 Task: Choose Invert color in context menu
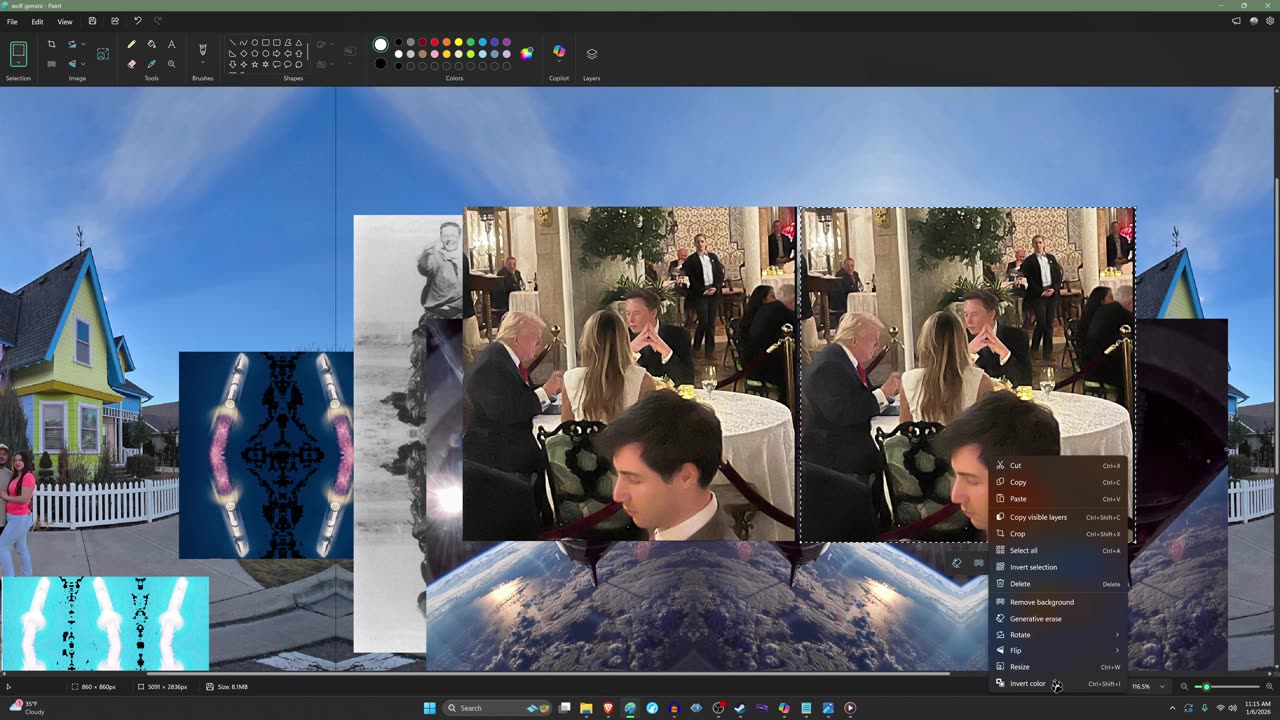click(1058, 684)
